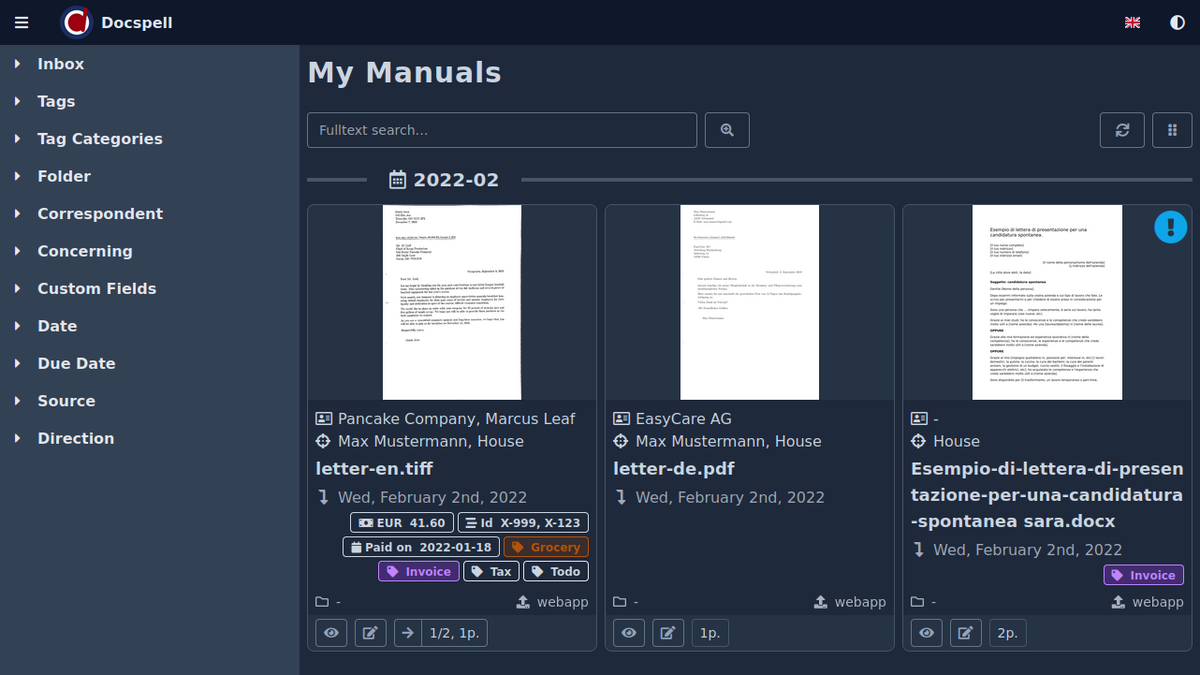Refresh the document list
The height and width of the screenshot is (675, 1200).
pyautogui.click(x=1122, y=130)
